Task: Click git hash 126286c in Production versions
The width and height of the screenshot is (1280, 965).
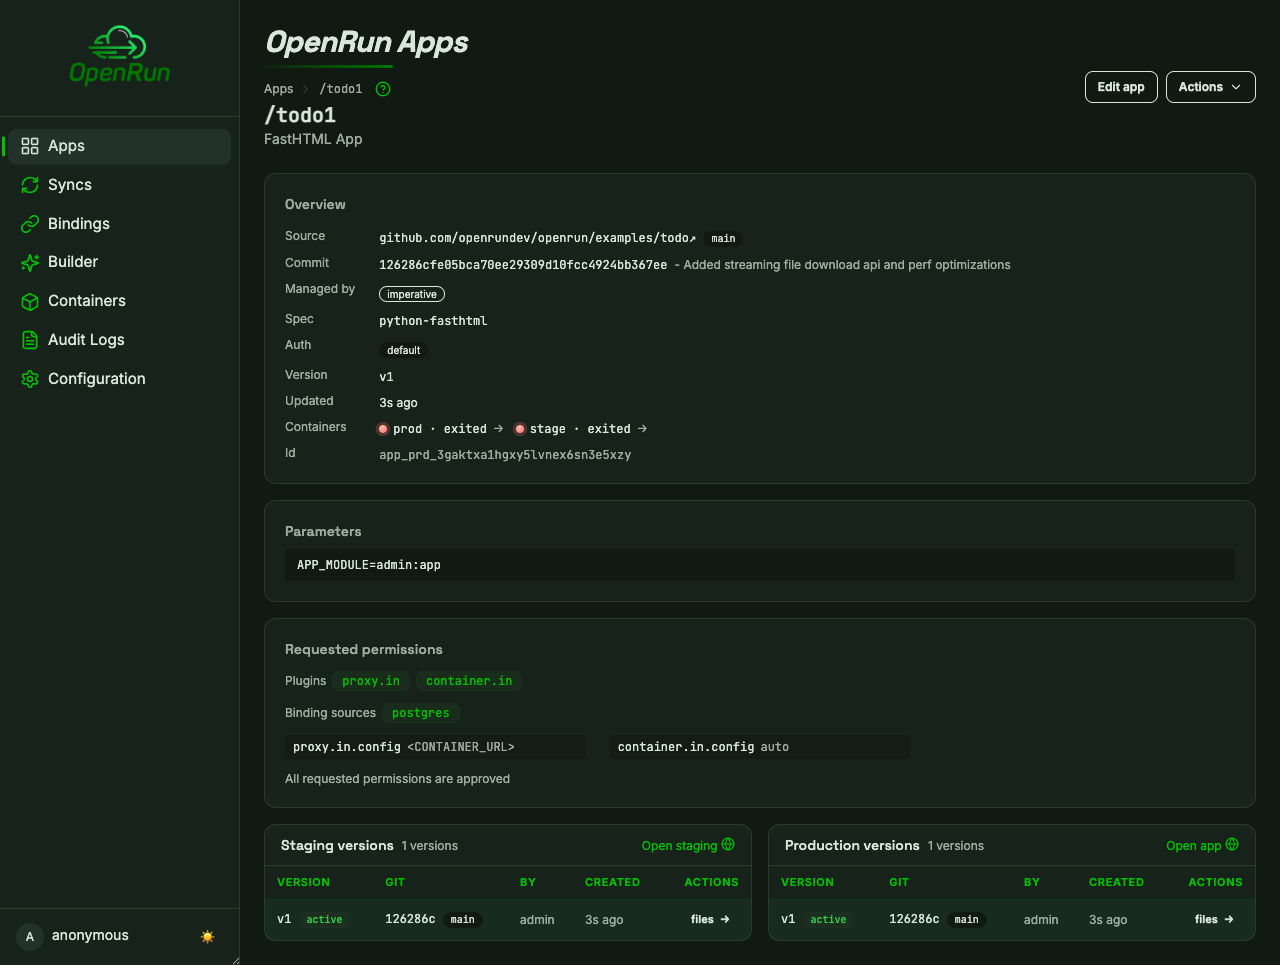Action: tap(914, 919)
